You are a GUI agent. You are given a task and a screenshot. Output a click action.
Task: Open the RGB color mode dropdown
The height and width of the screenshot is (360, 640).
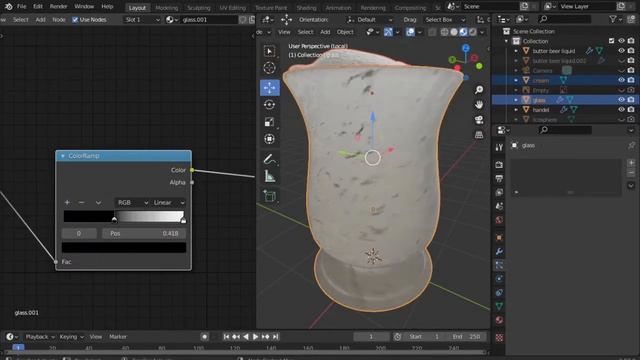[x=132, y=202]
